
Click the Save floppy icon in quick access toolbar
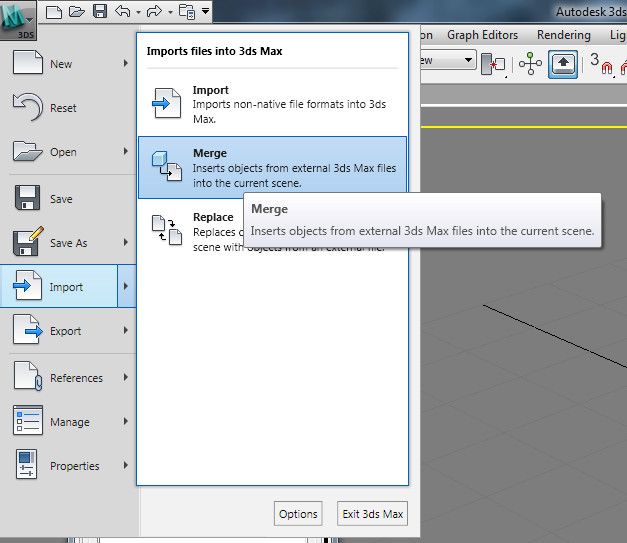[100, 11]
